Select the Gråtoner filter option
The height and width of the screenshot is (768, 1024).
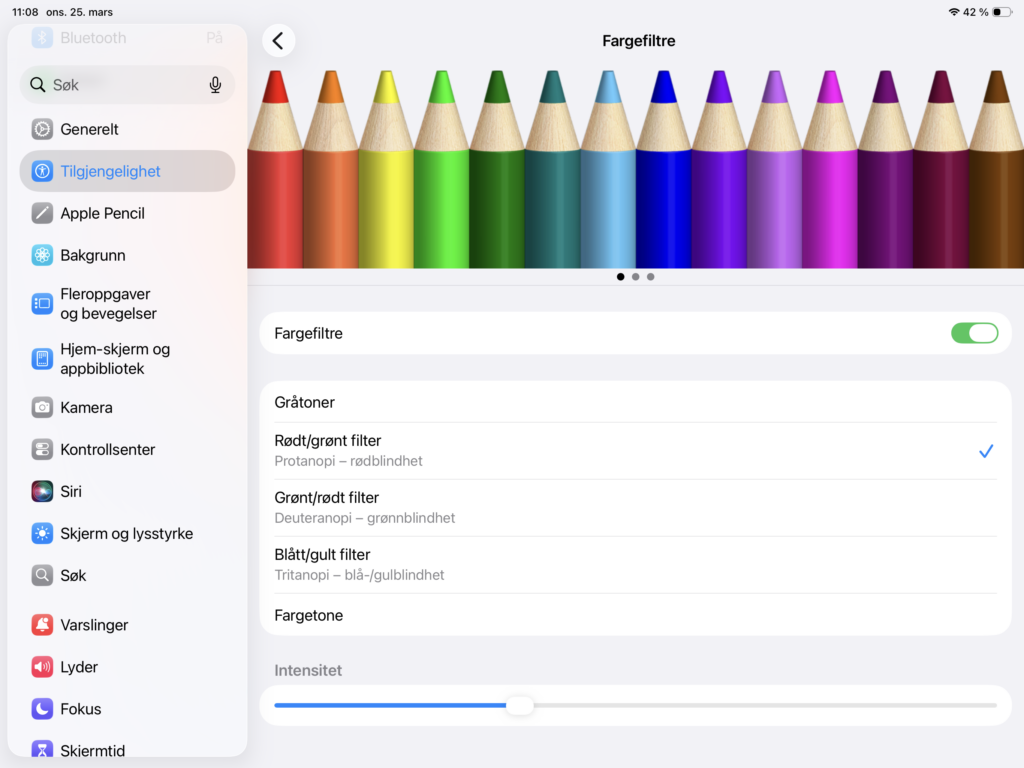[x=635, y=402]
